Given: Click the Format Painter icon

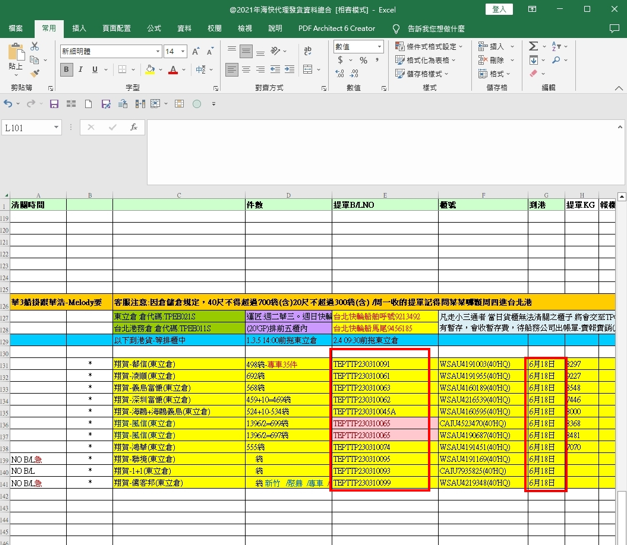Looking at the screenshot, I should coord(34,73).
